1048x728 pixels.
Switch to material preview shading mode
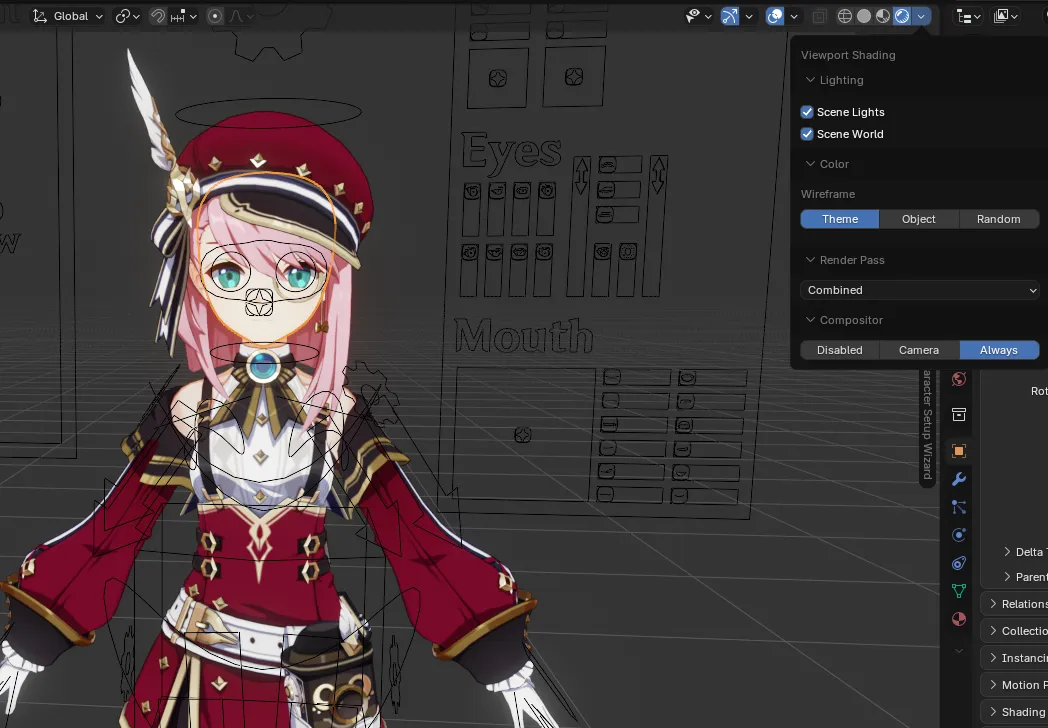tap(883, 16)
